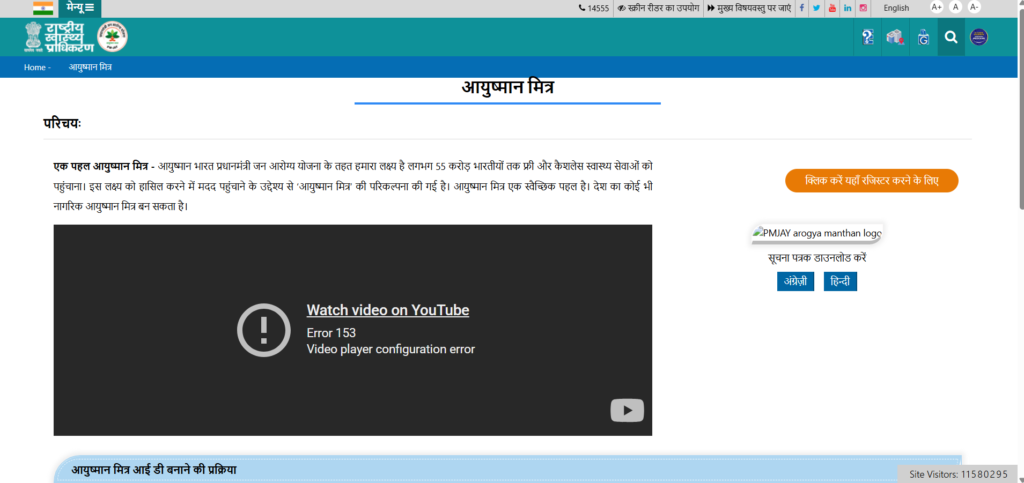Click the YouTube logo in video player
This screenshot has height=483, width=1024.
point(627,411)
